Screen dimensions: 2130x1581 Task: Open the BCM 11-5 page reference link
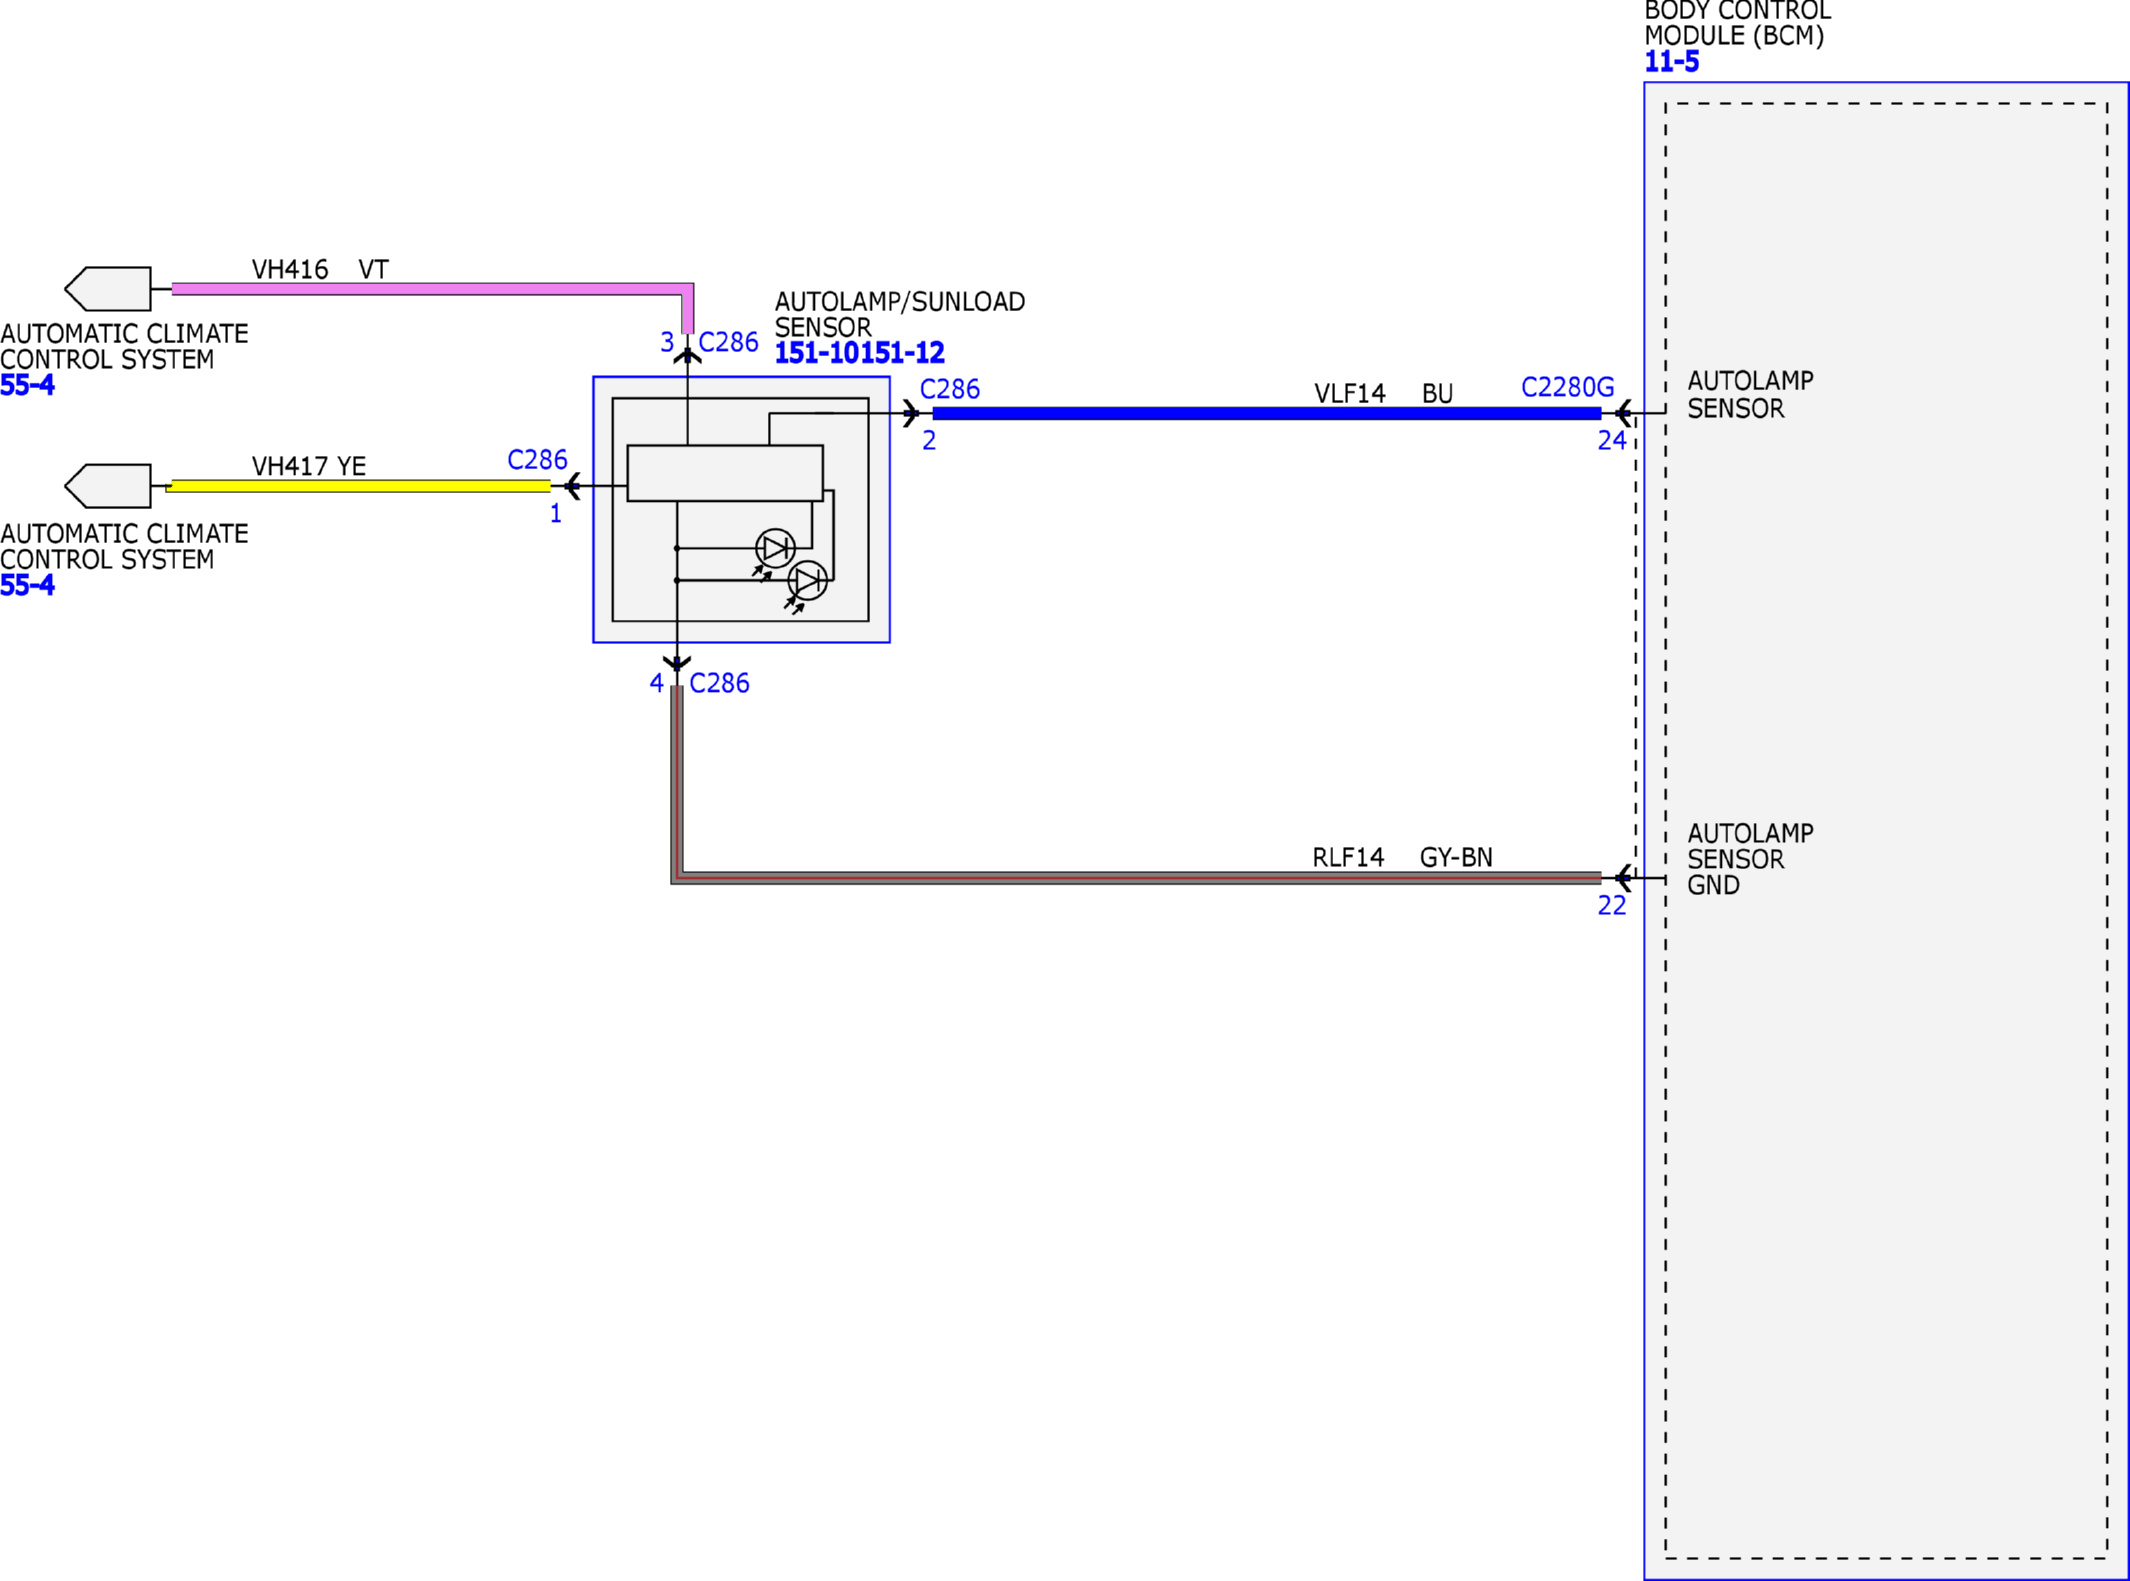click(1671, 62)
